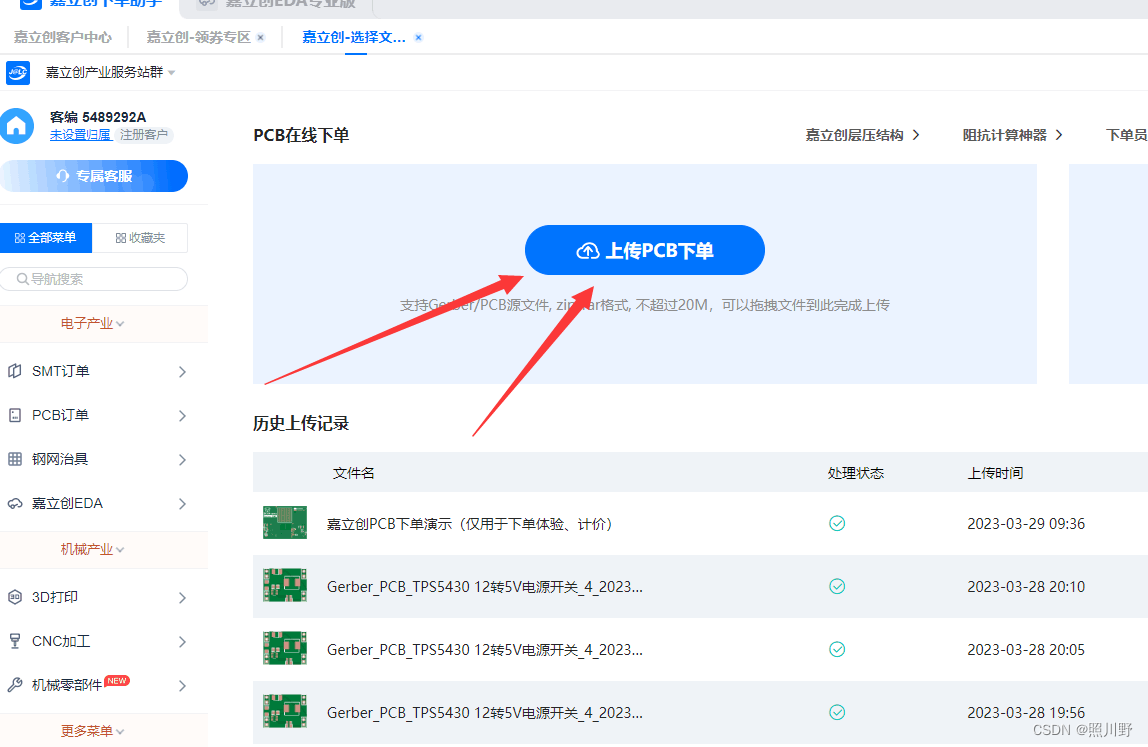Expand the 嘉立创产业服务站群 dropdown

click(171, 73)
